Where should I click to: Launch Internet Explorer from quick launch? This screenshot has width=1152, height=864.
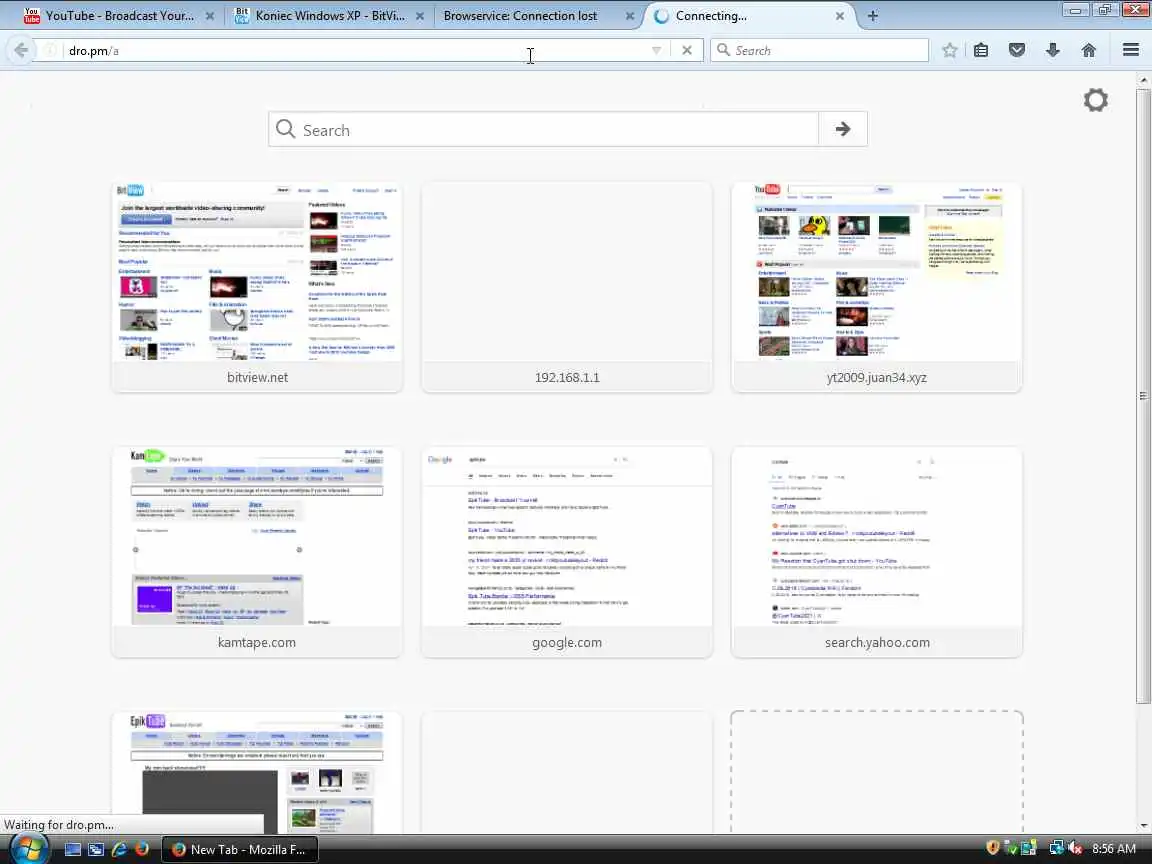118,849
